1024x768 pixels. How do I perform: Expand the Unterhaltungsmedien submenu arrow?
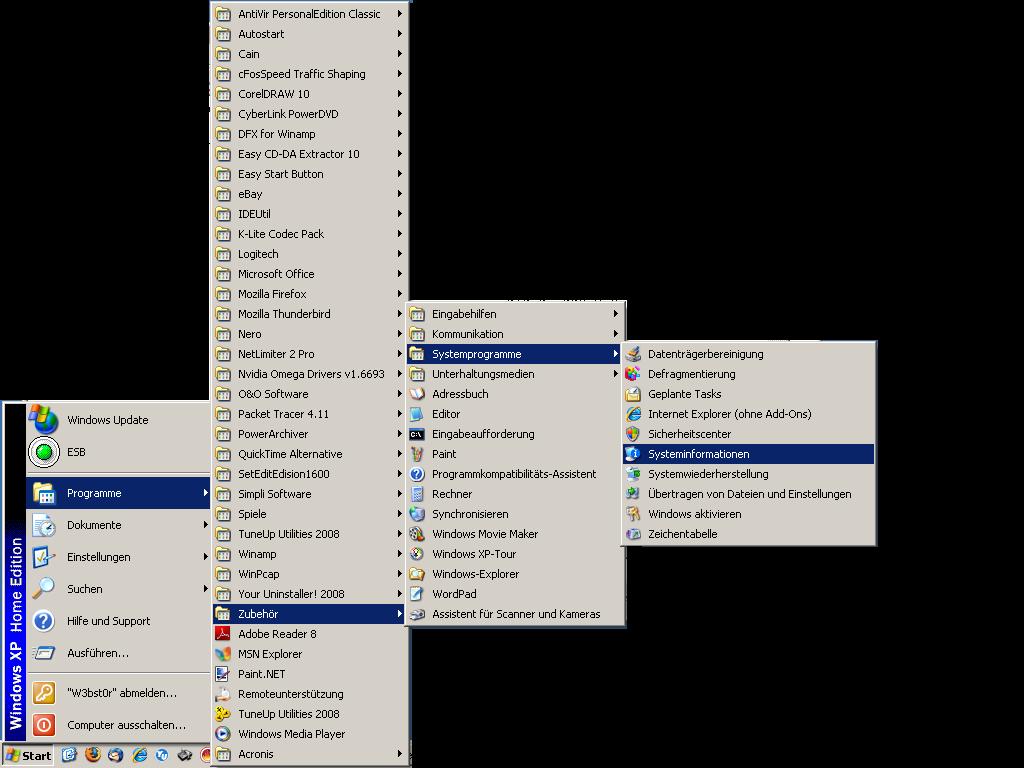tap(615, 374)
